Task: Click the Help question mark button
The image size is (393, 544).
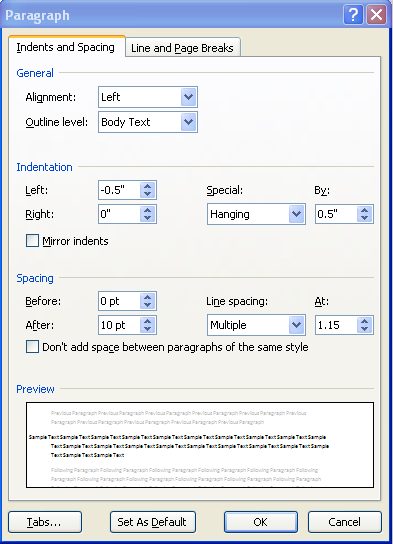Action: click(353, 15)
